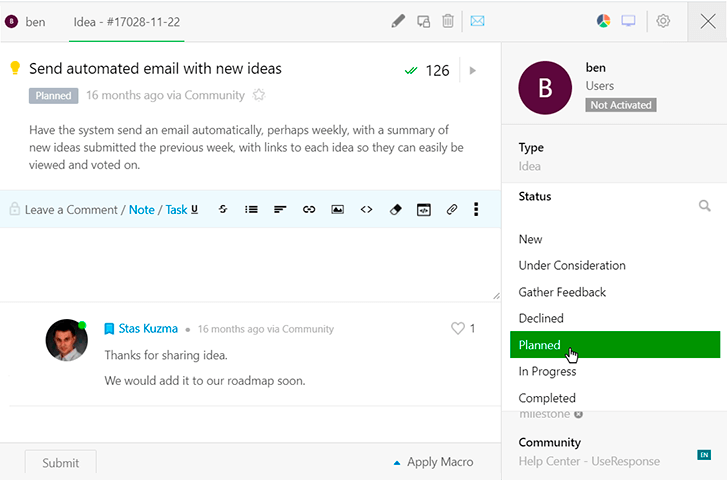Open the ben user tab

tap(26, 22)
